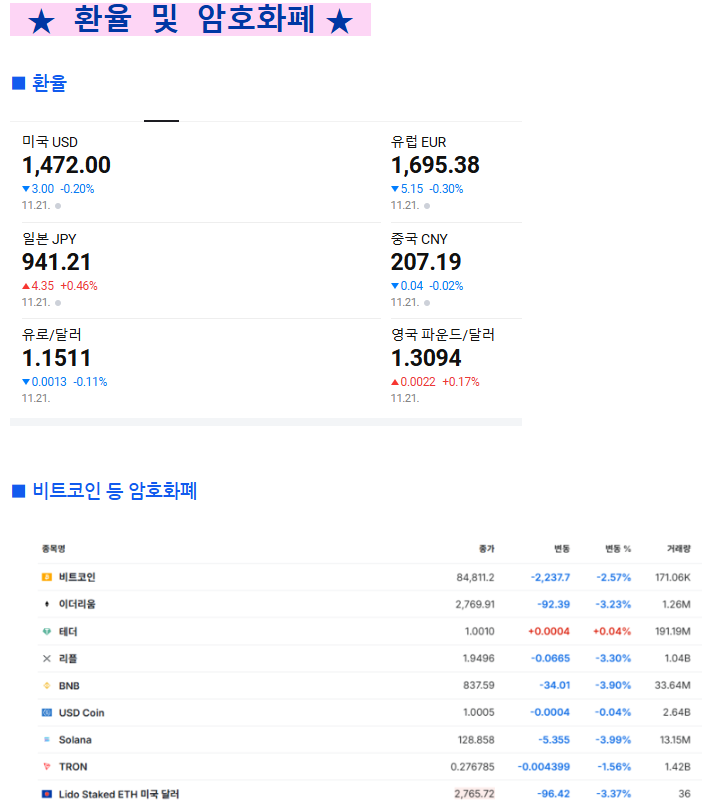Click the 변동 % column header
Image resolution: width=702 pixels, height=801 pixels.
click(617, 549)
